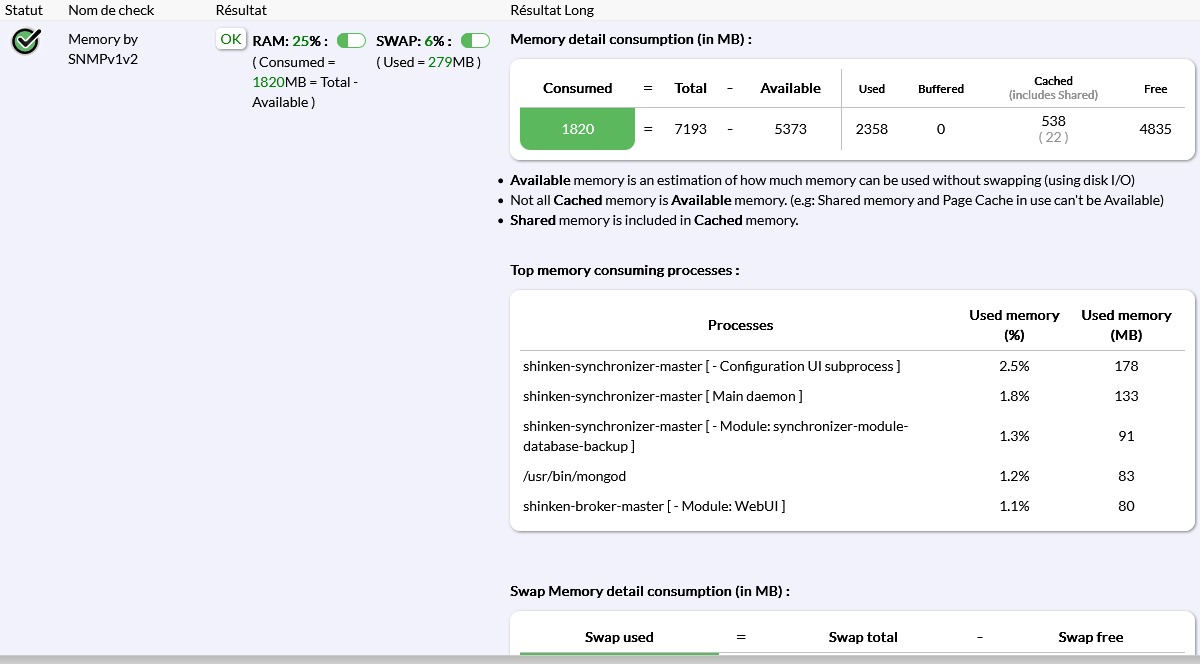Open the Memory by SNMPv1v2 check name
Screen dimensions: 1200x664
[x=103, y=49]
